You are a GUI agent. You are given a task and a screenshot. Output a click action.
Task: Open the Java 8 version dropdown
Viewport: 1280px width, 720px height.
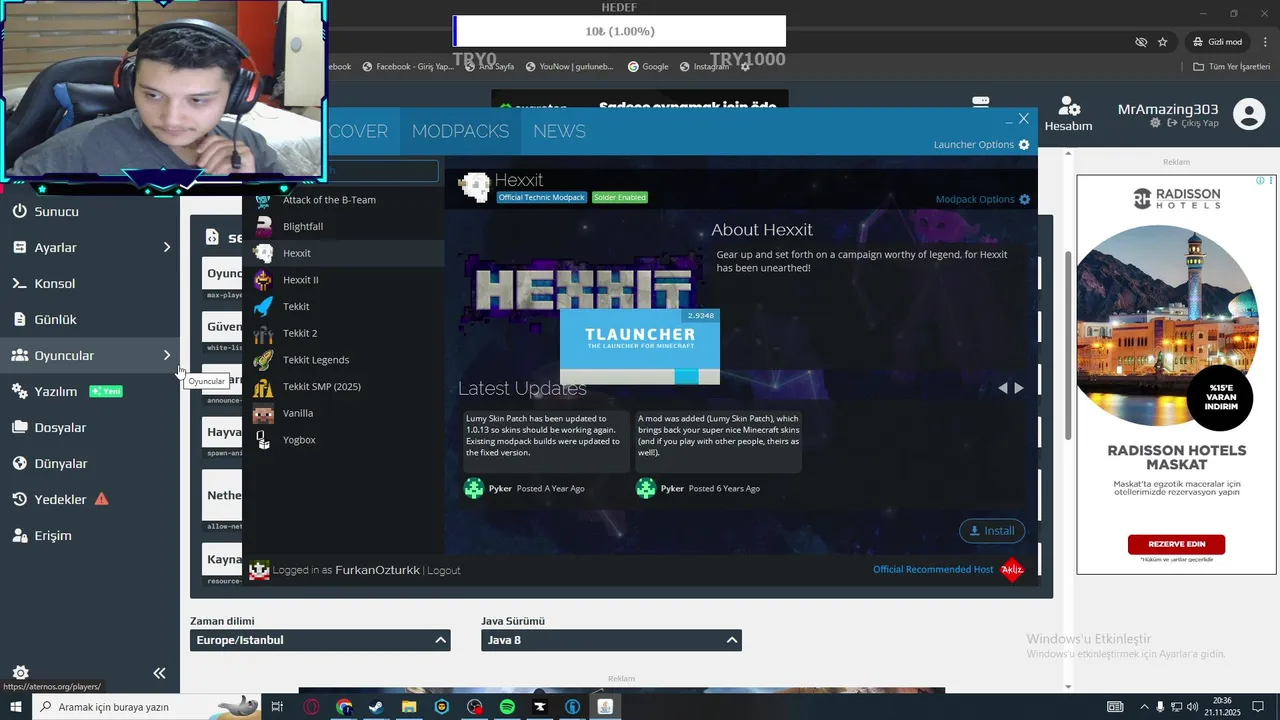coord(611,640)
